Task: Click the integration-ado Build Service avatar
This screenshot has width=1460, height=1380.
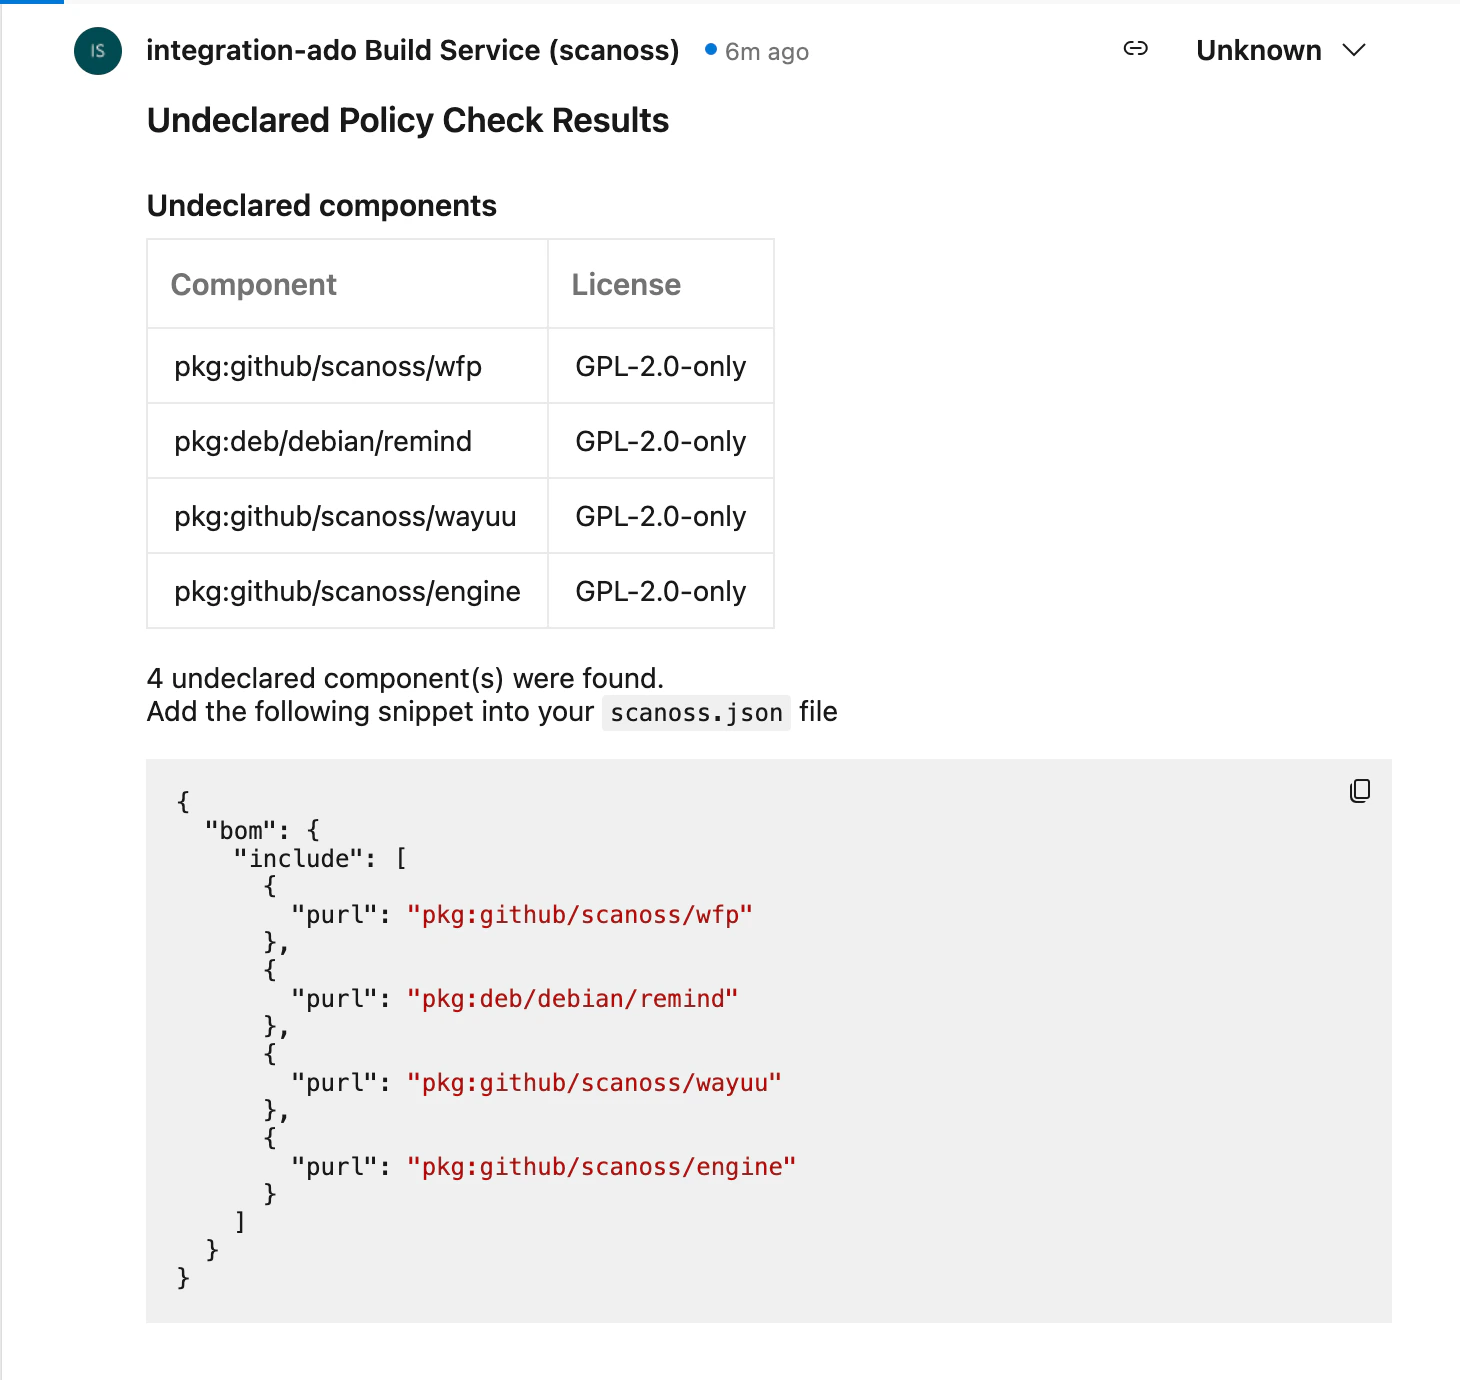Action: pos(97,51)
